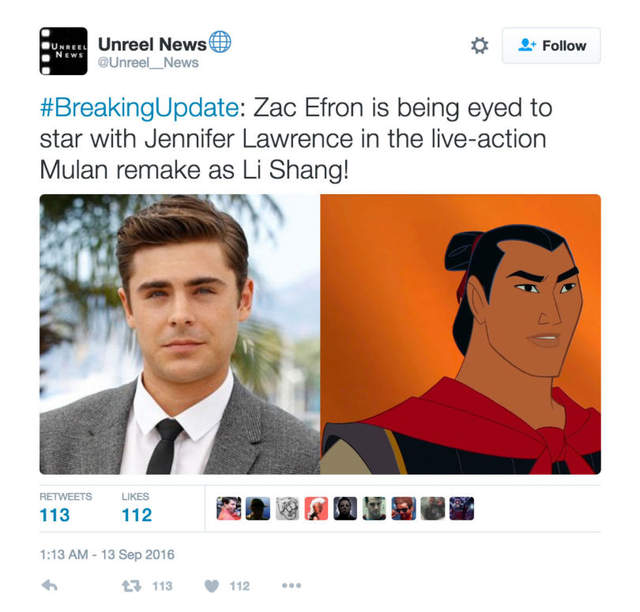Click the blue globe badge icon

pos(220,42)
